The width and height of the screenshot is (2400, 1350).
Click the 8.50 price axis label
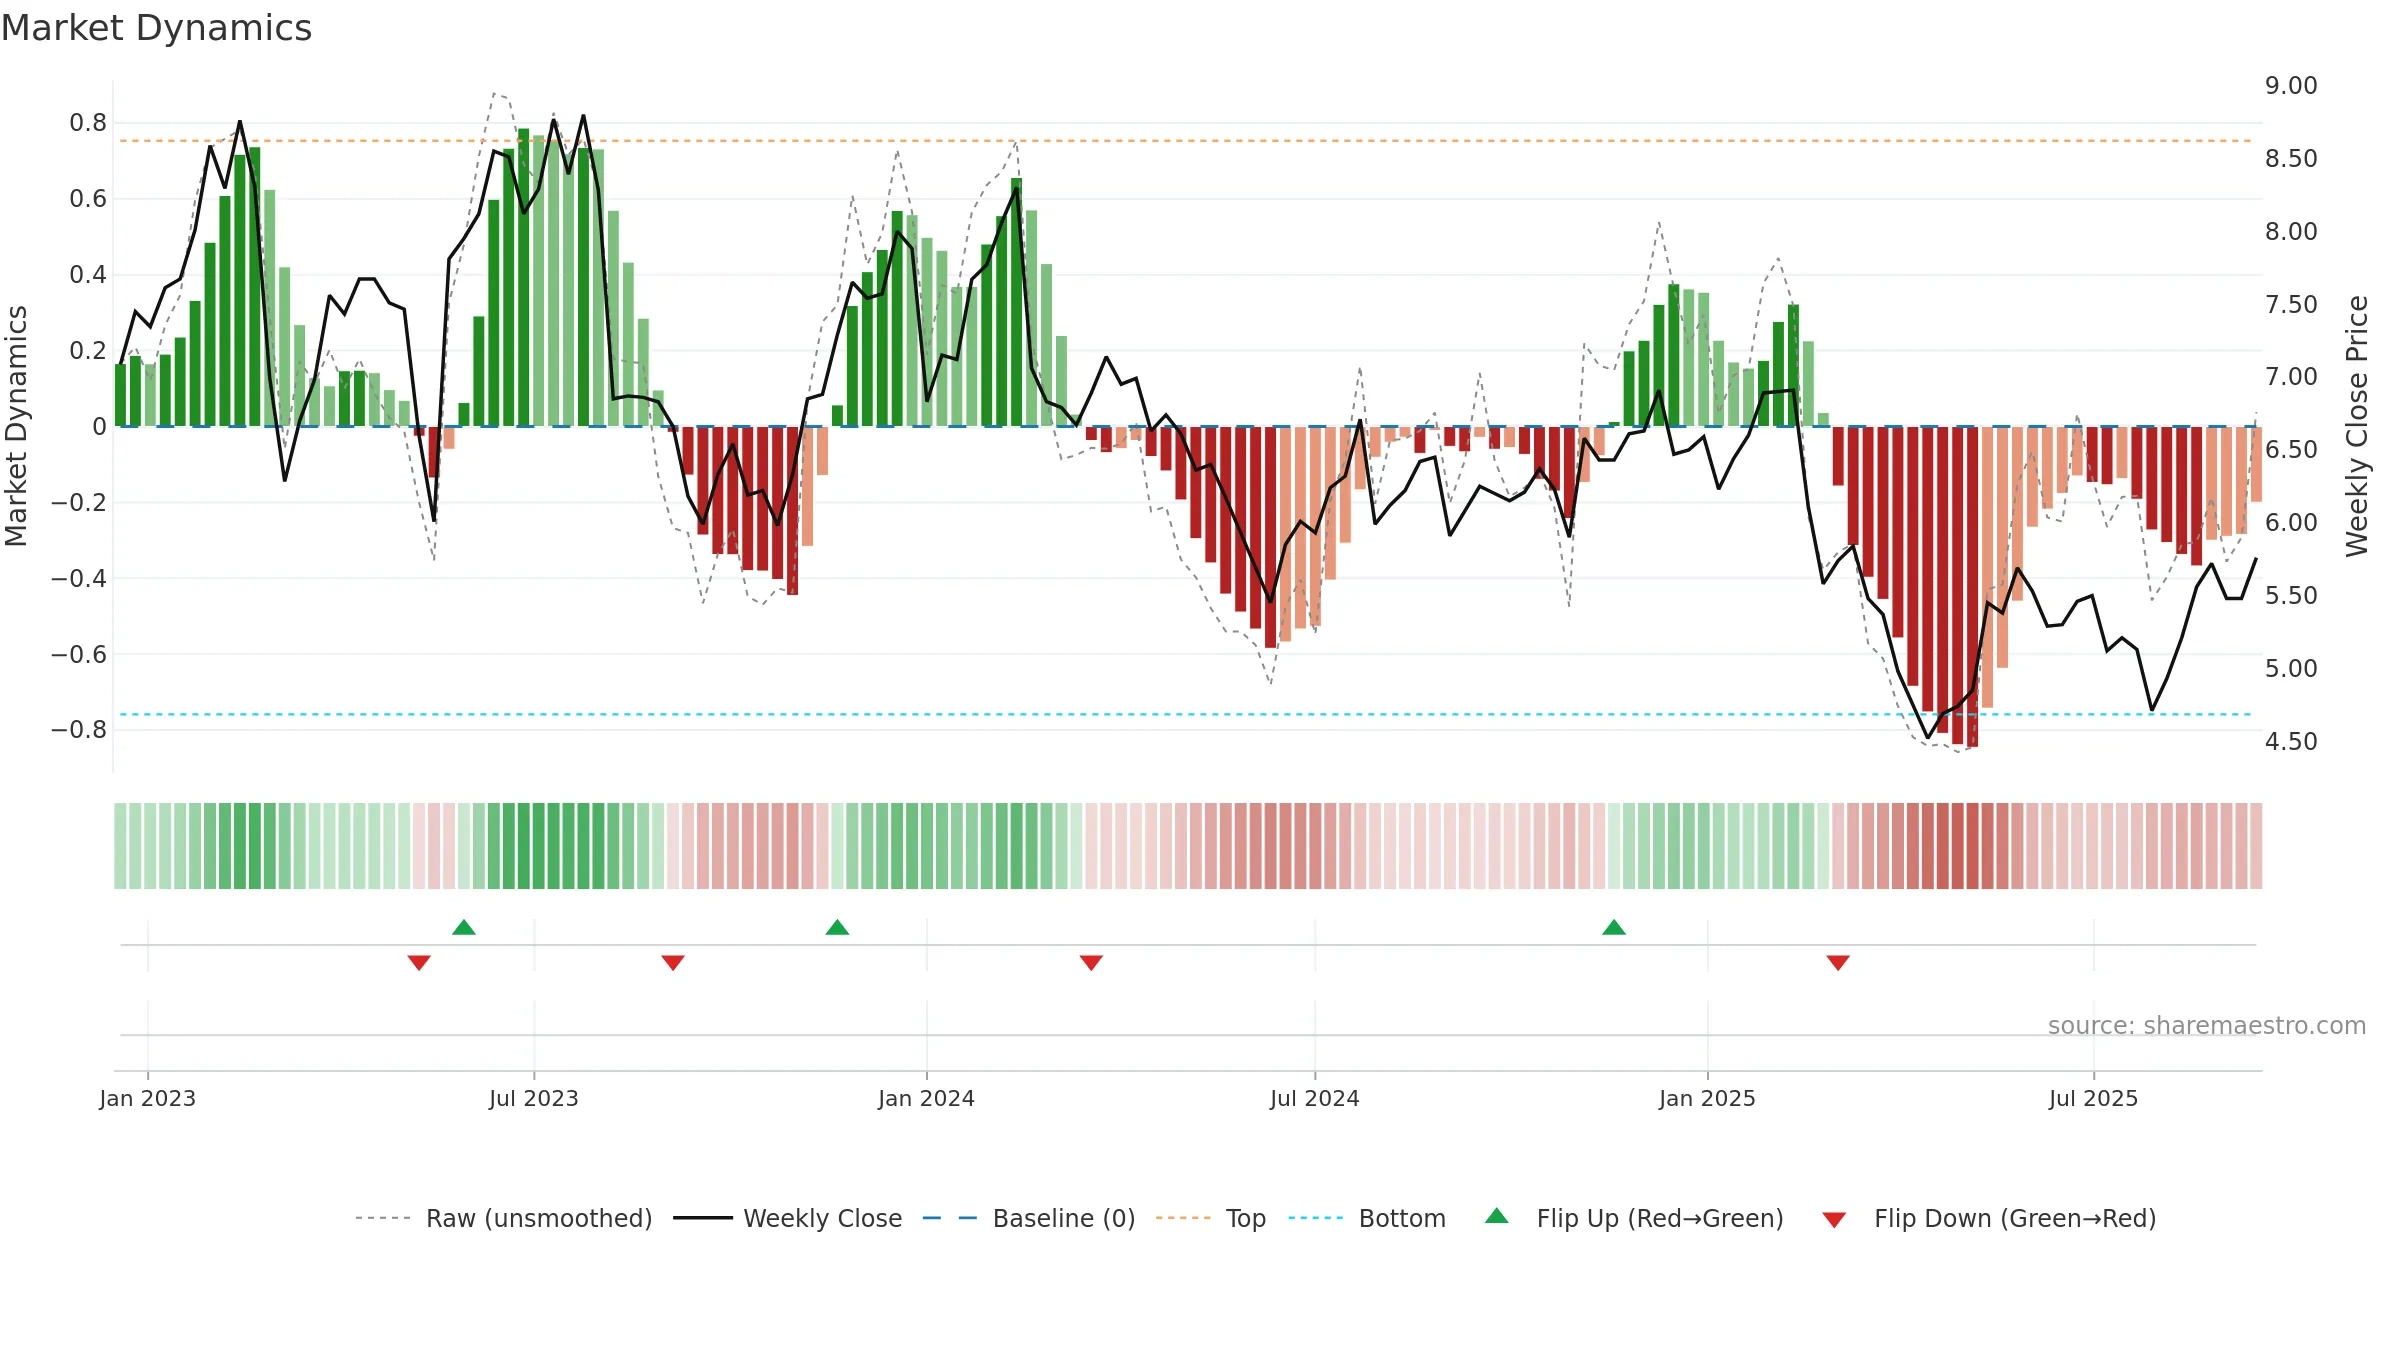click(2291, 159)
